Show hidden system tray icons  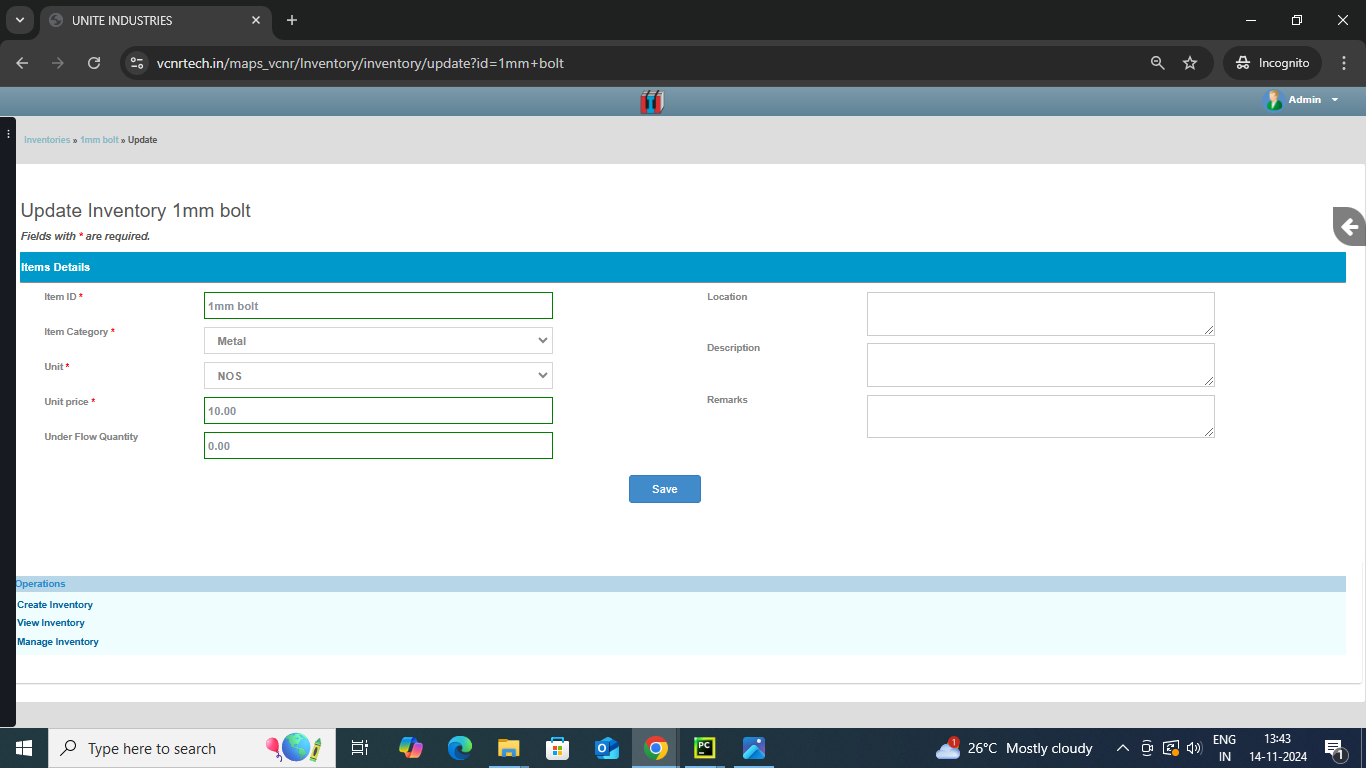click(x=1123, y=748)
